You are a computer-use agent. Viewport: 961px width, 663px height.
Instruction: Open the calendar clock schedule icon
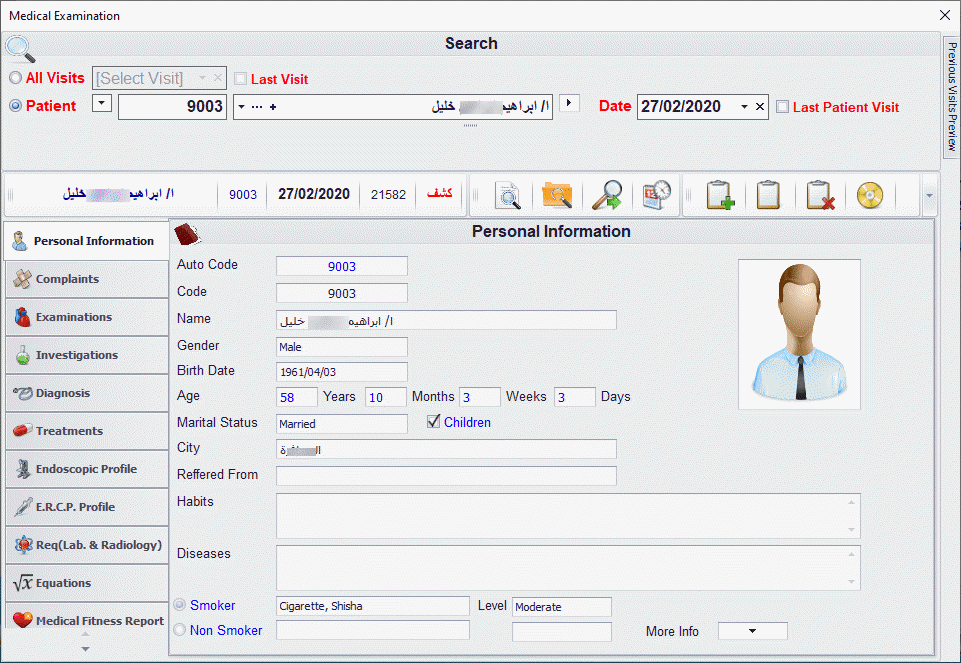[x=656, y=195]
